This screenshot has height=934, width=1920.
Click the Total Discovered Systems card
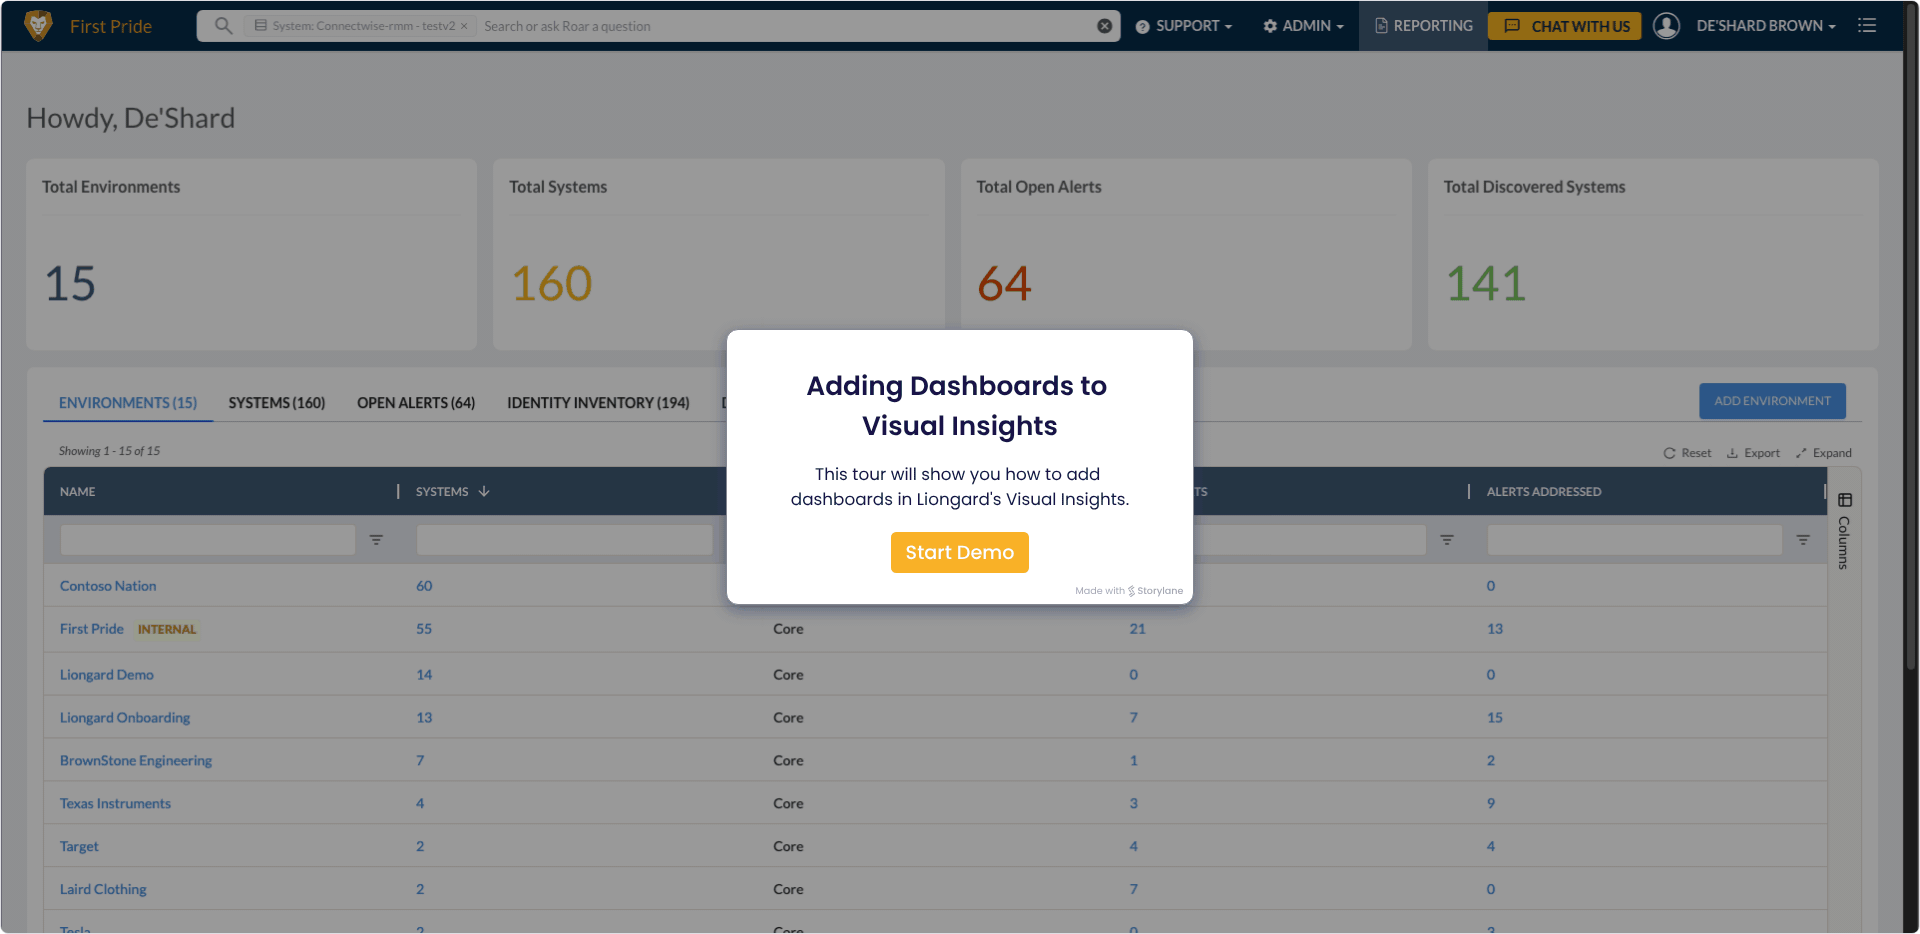click(1653, 254)
